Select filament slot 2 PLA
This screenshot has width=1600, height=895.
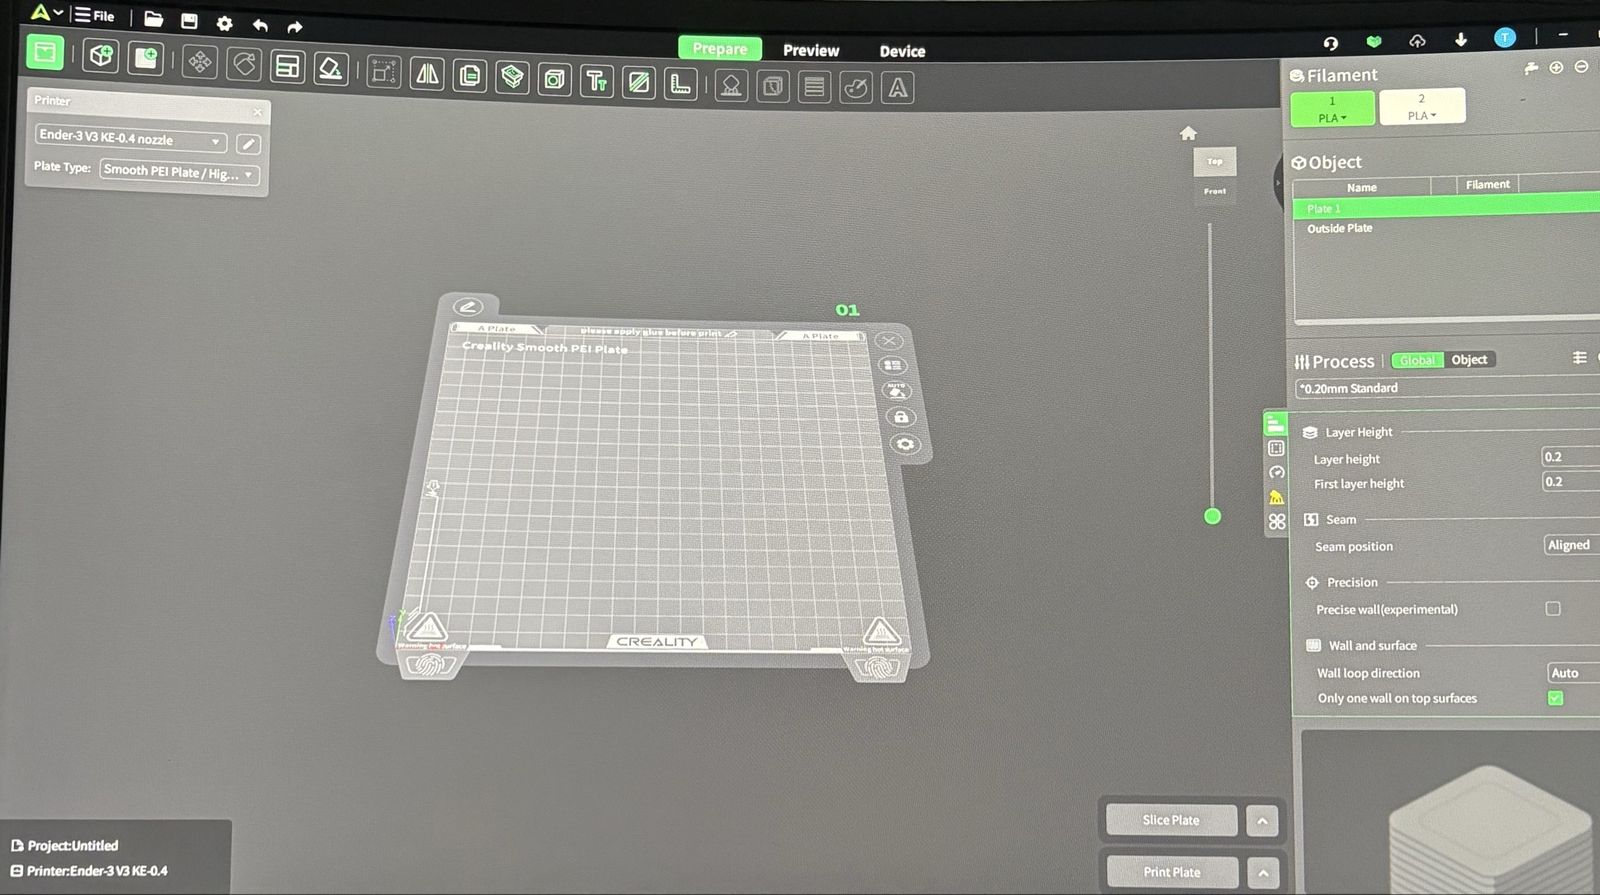tap(1422, 107)
